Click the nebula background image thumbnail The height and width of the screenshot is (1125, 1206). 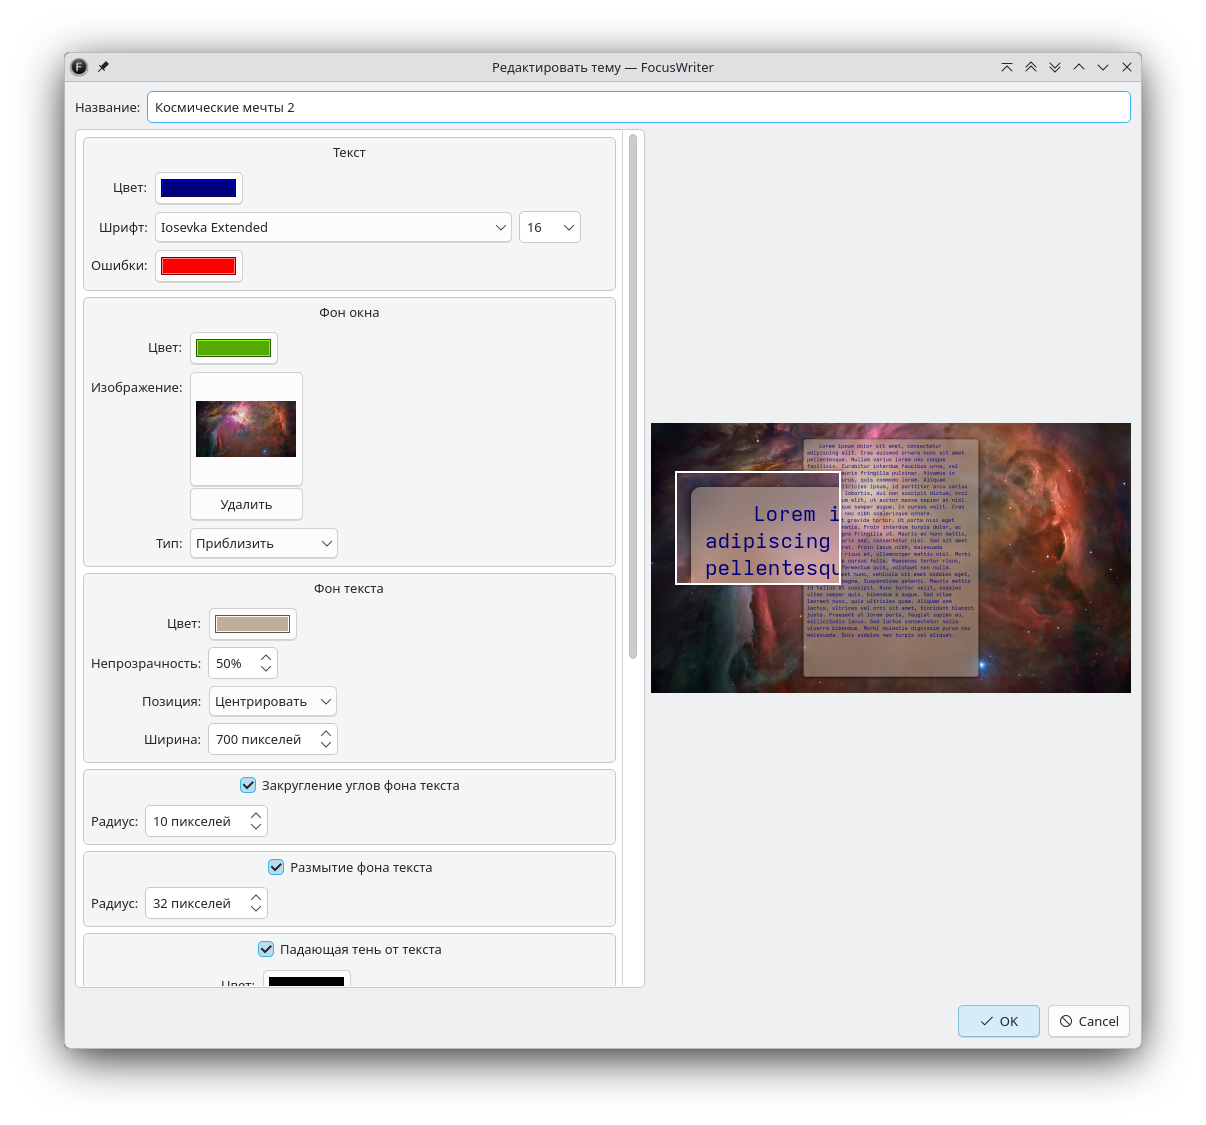(246, 429)
